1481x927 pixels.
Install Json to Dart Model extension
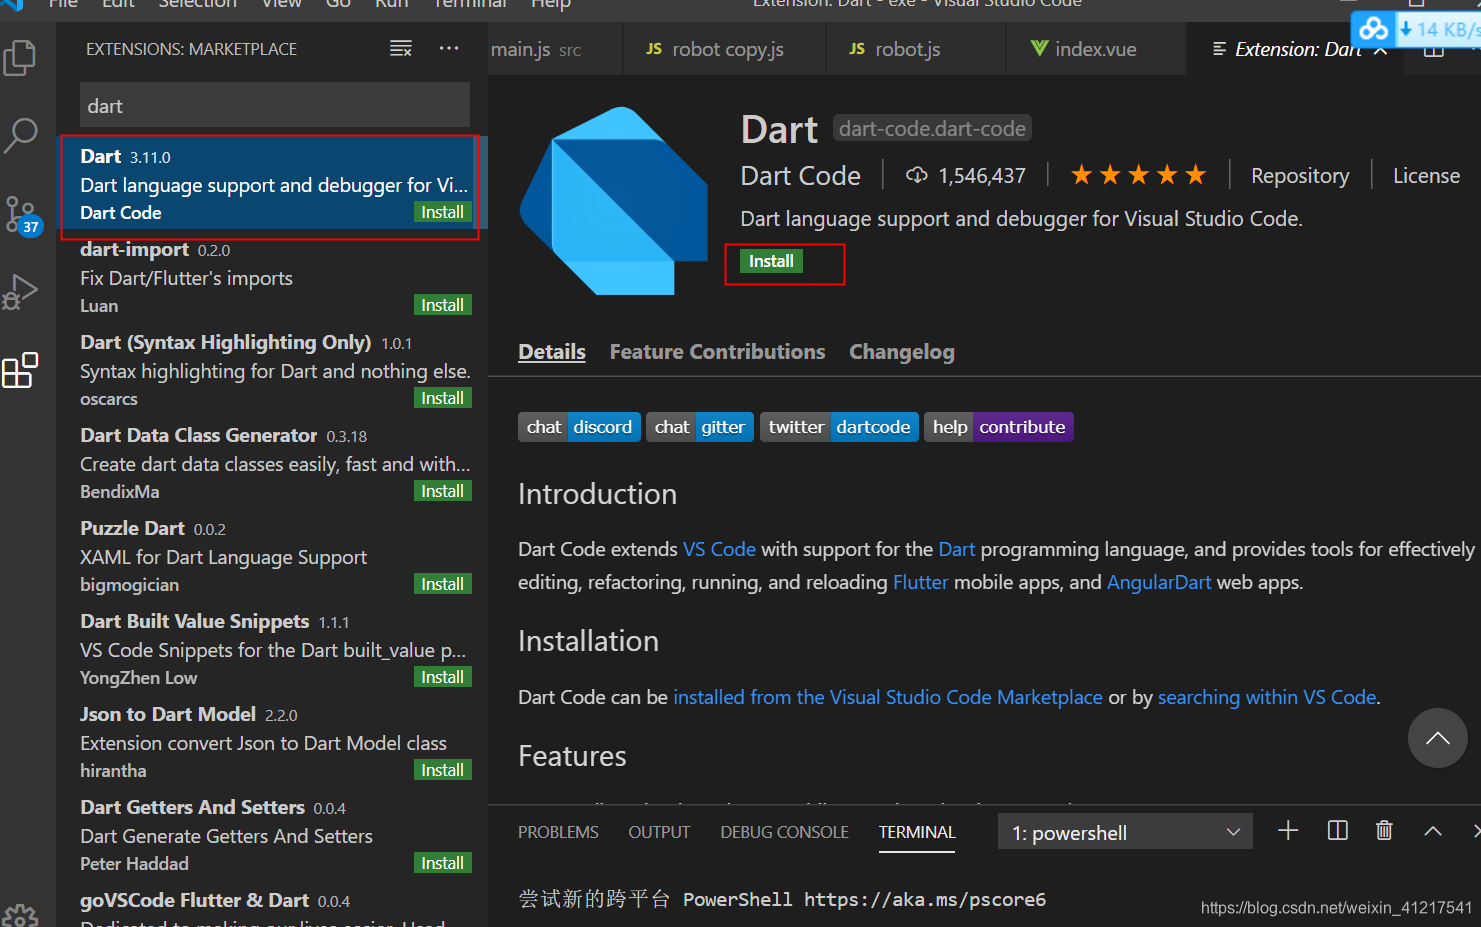[442, 770]
